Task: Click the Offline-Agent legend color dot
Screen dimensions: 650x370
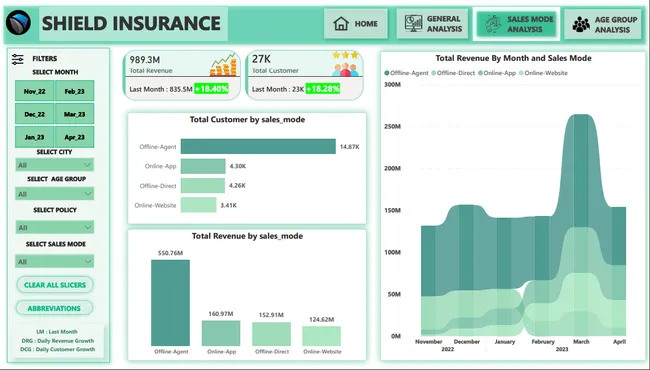Action: point(387,73)
